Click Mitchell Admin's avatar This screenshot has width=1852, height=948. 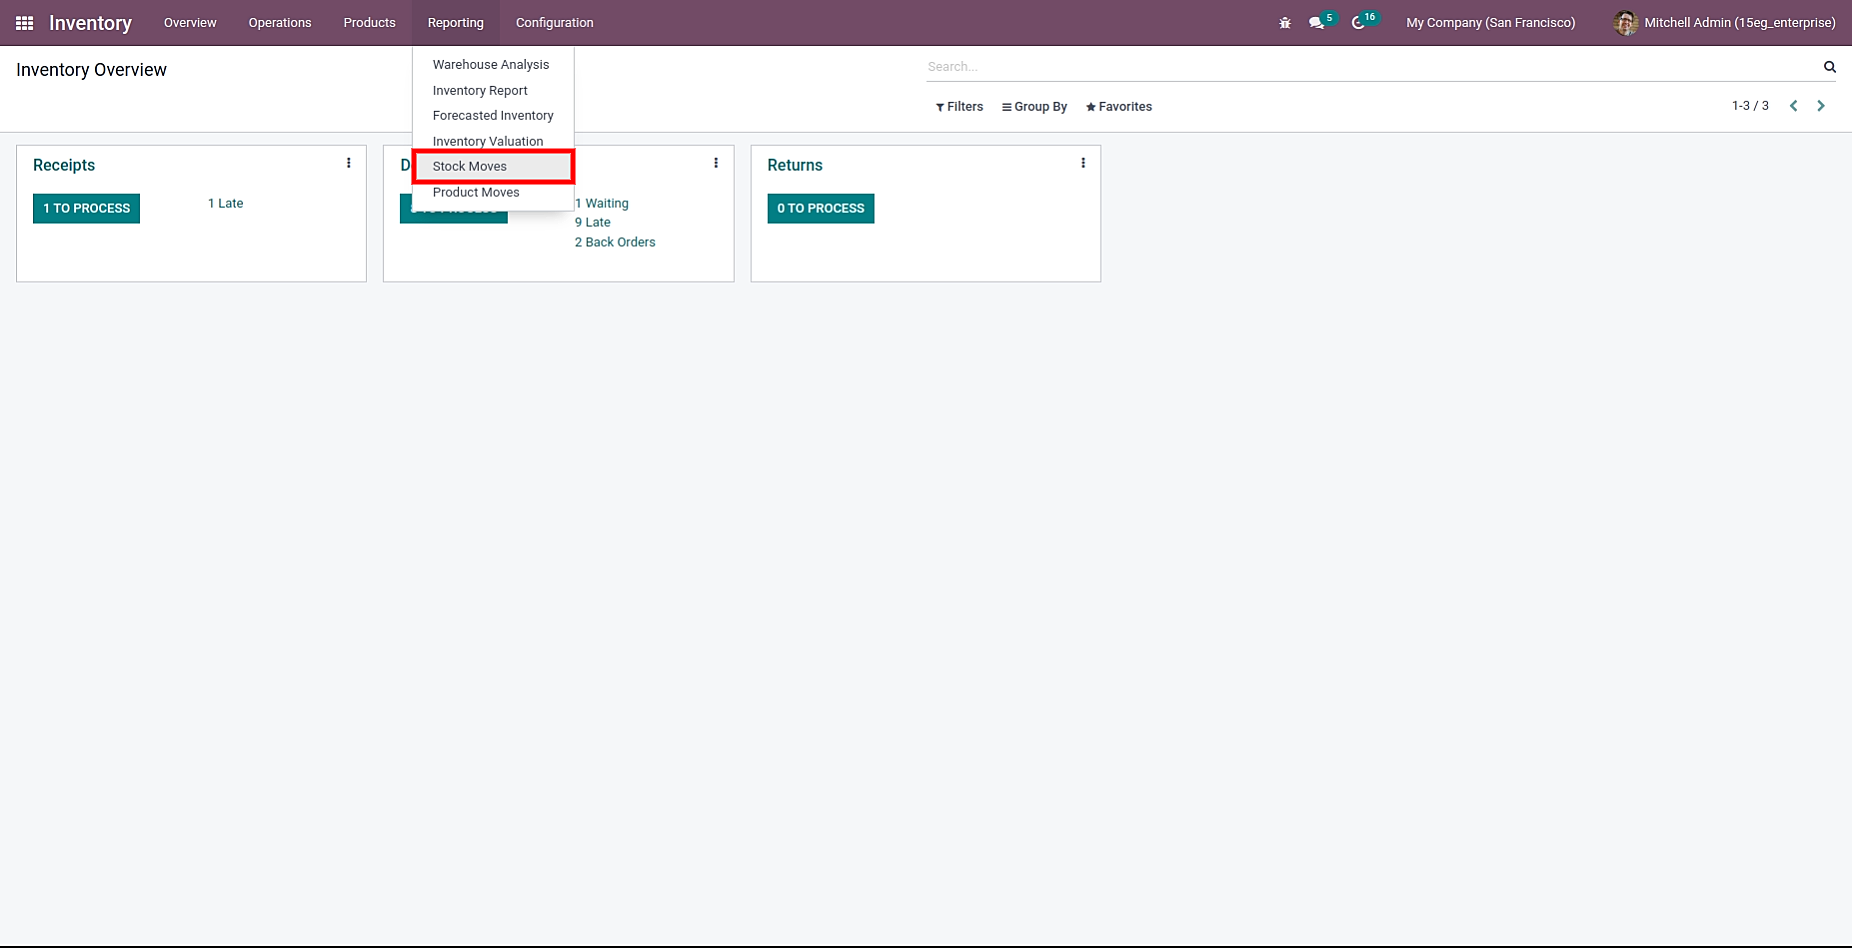coord(1626,22)
